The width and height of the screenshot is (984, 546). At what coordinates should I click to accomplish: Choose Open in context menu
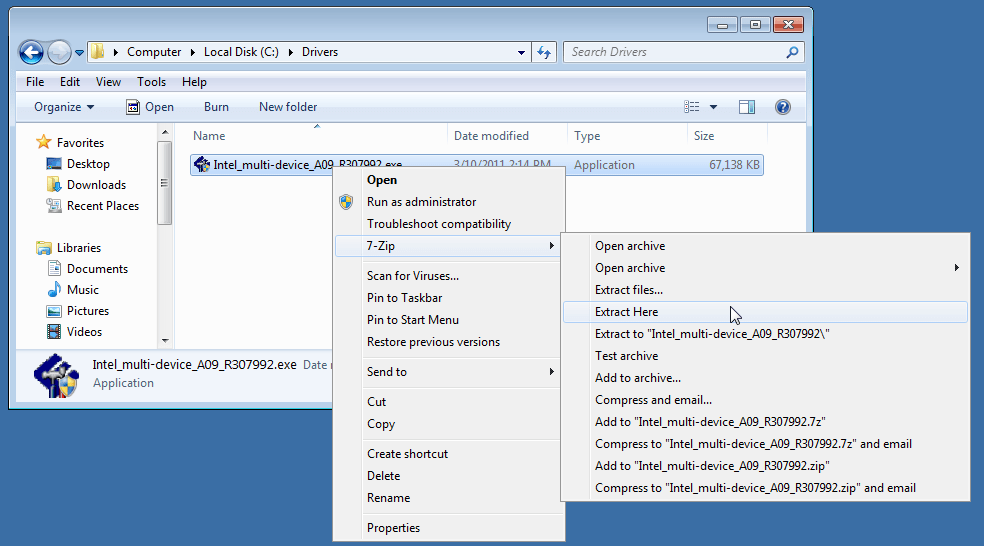[x=449, y=180]
